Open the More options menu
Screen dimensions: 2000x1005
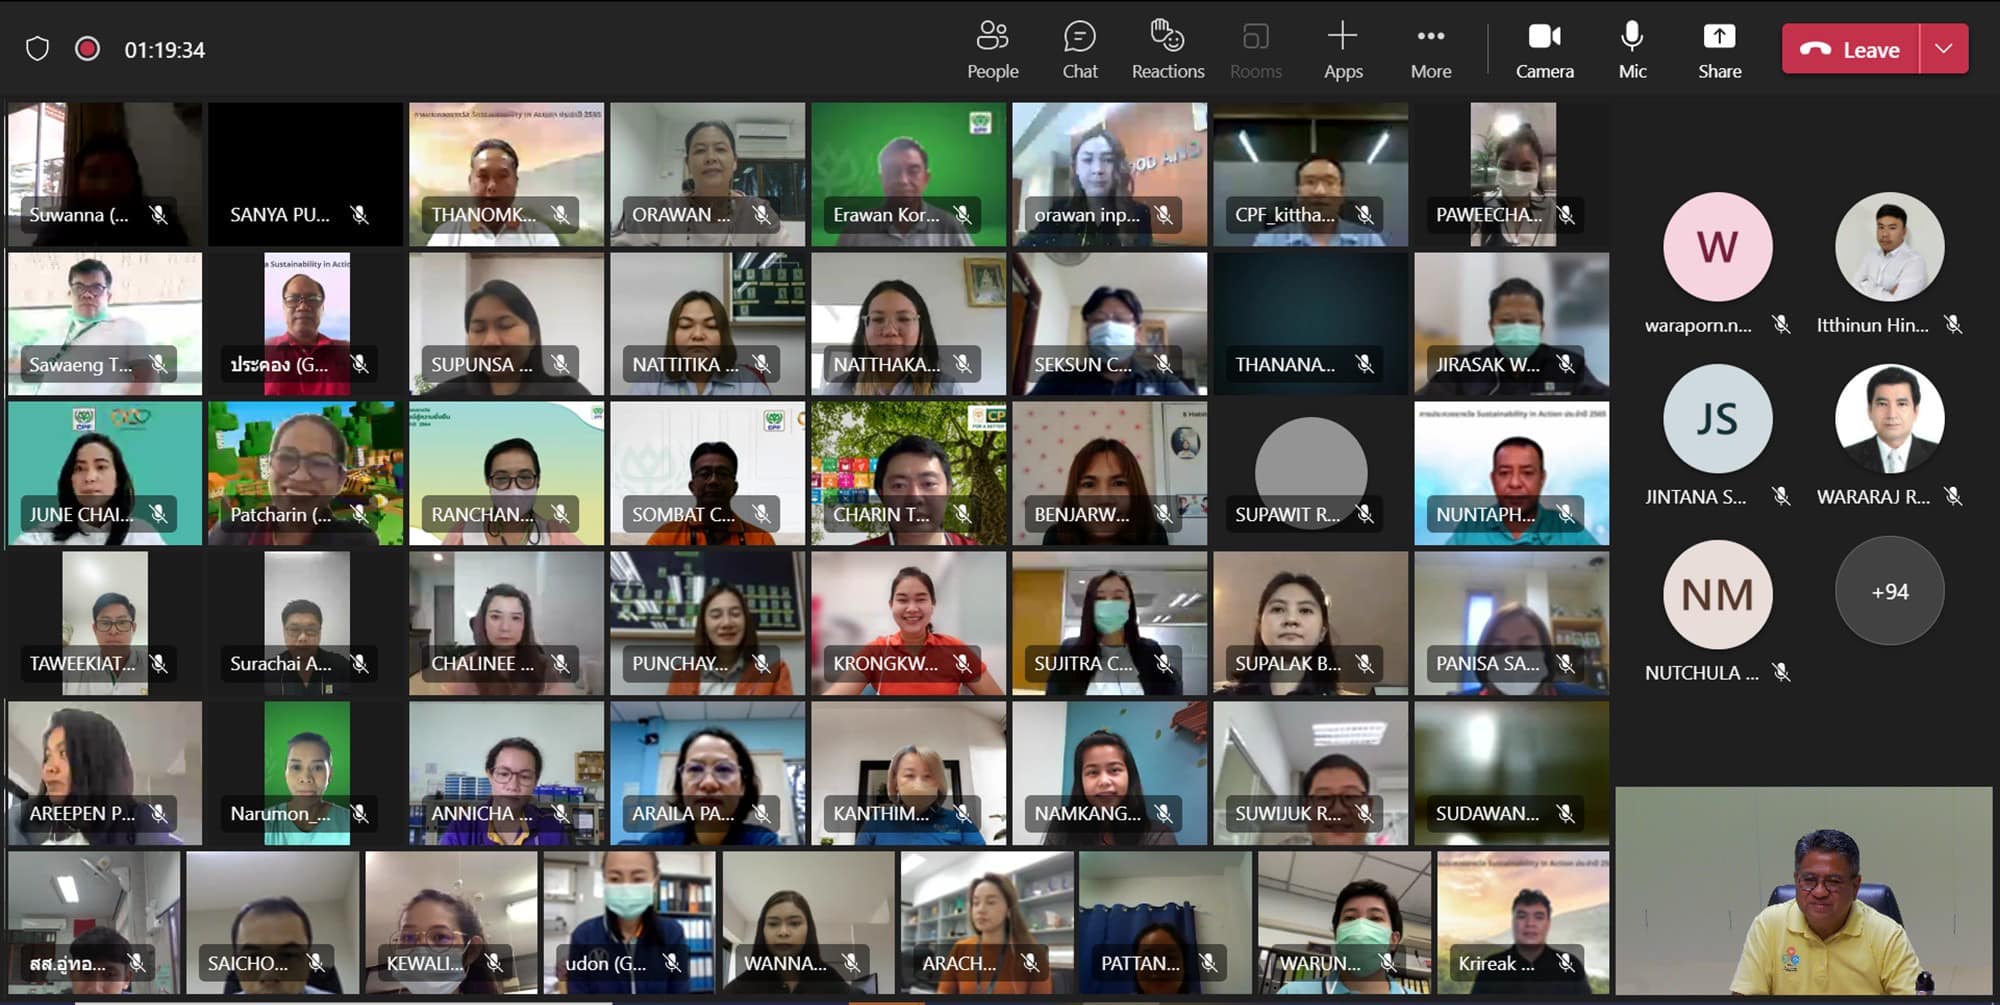click(x=1430, y=49)
